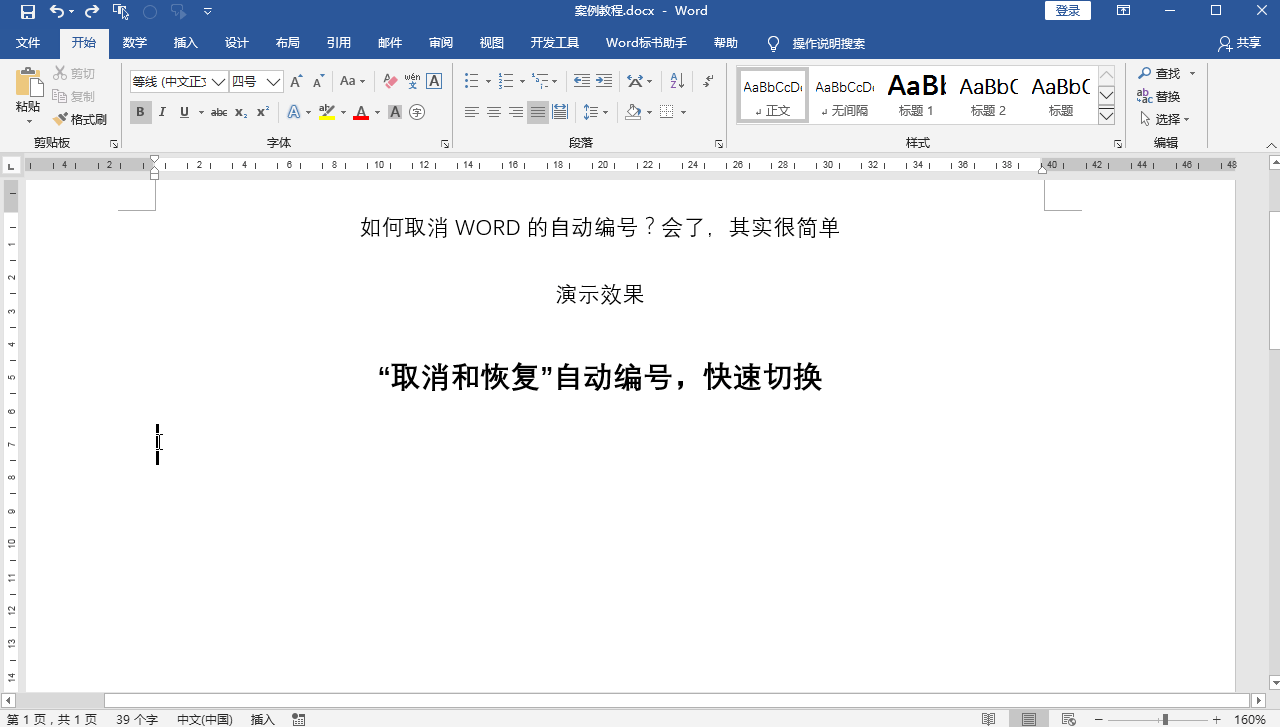Toggle strikethrough formatting
1280x727 pixels.
pyautogui.click(x=219, y=112)
